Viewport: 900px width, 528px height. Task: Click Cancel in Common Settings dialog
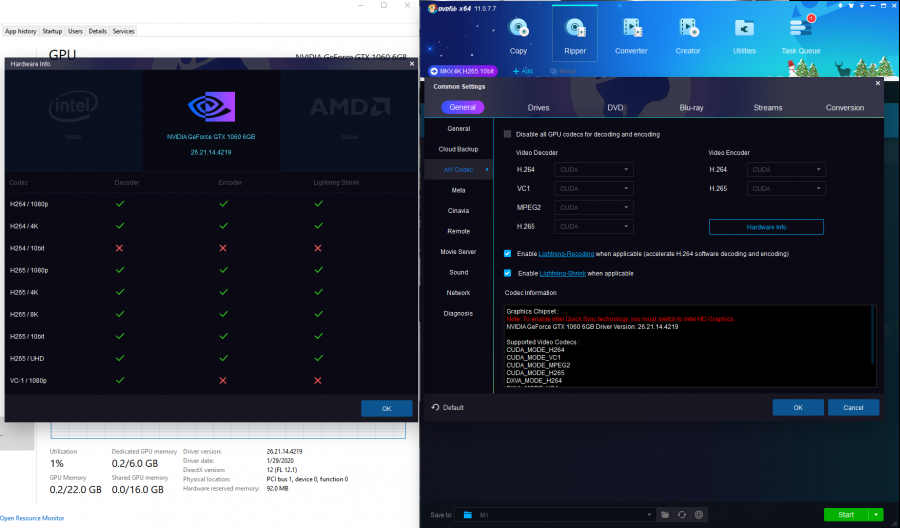[853, 407]
